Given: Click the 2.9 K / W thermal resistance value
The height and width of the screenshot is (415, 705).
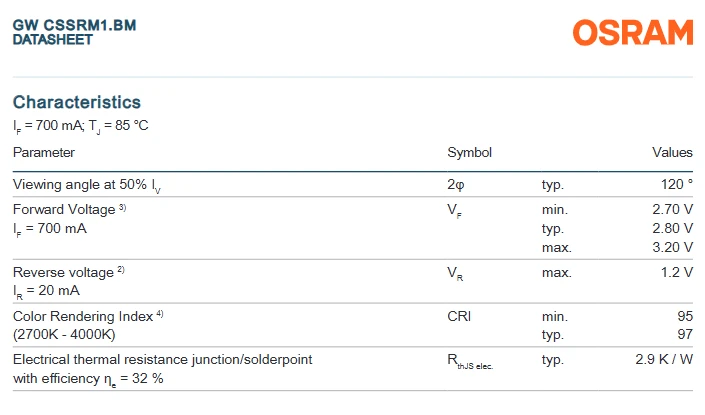Looking at the screenshot, I should pyautogui.click(x=664, y=360).
